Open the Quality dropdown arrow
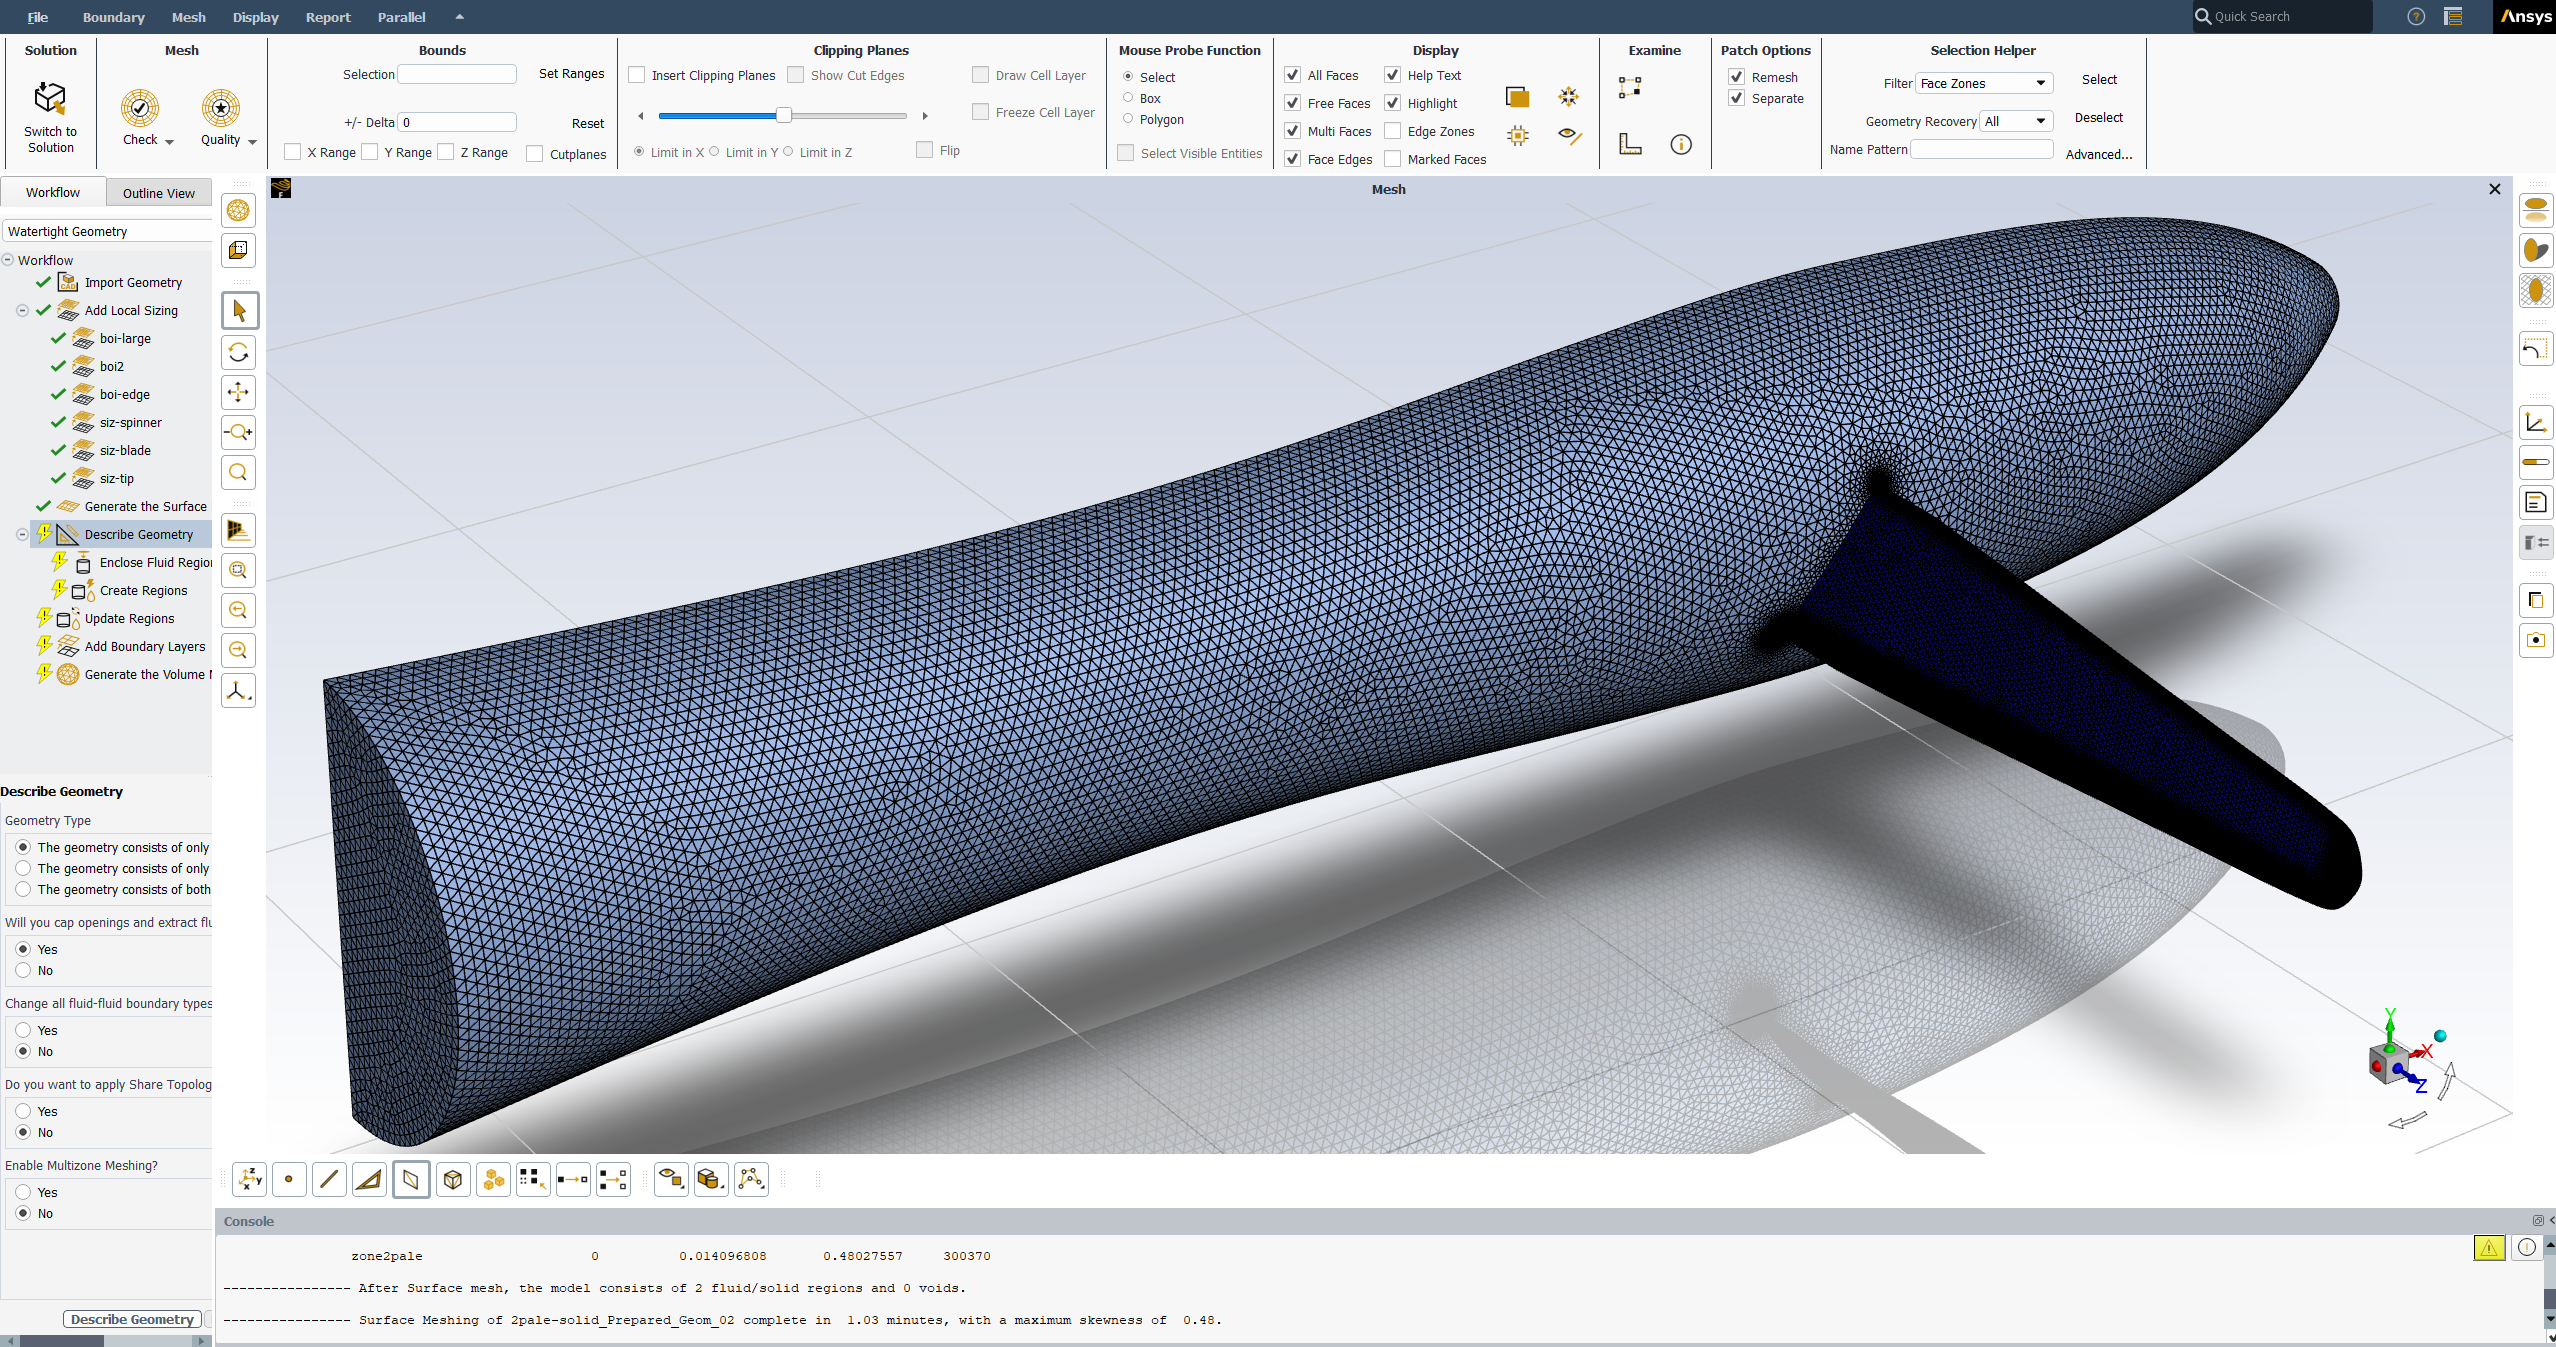 point(252,142)
